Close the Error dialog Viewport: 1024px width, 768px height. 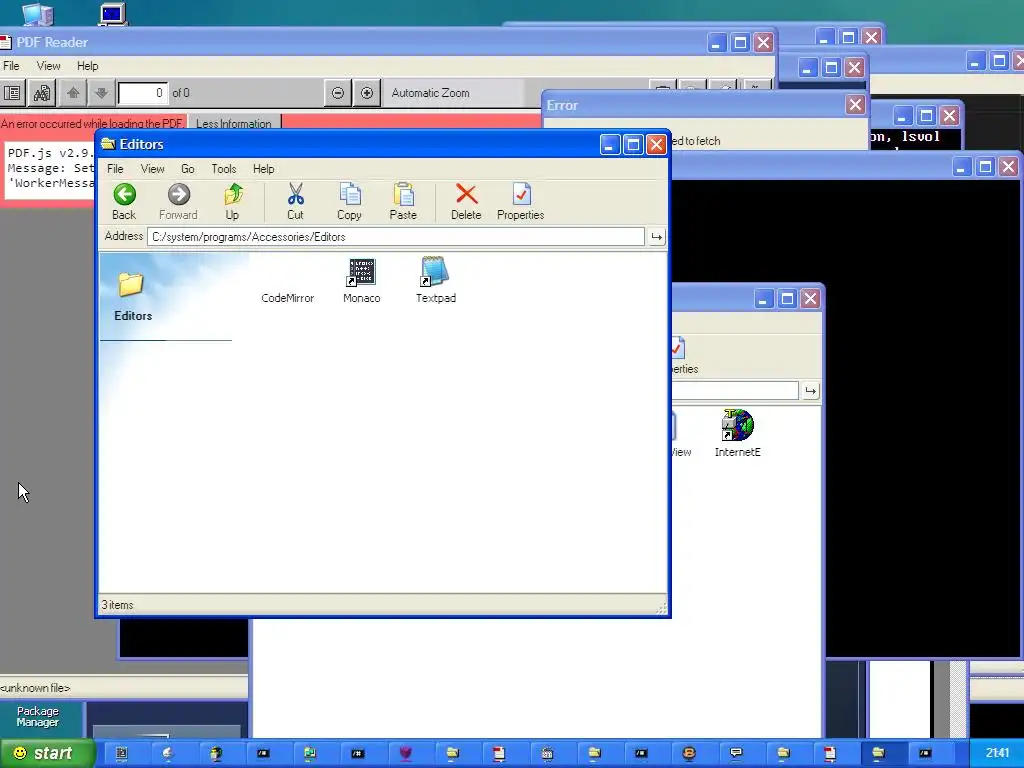coord(856,105)
